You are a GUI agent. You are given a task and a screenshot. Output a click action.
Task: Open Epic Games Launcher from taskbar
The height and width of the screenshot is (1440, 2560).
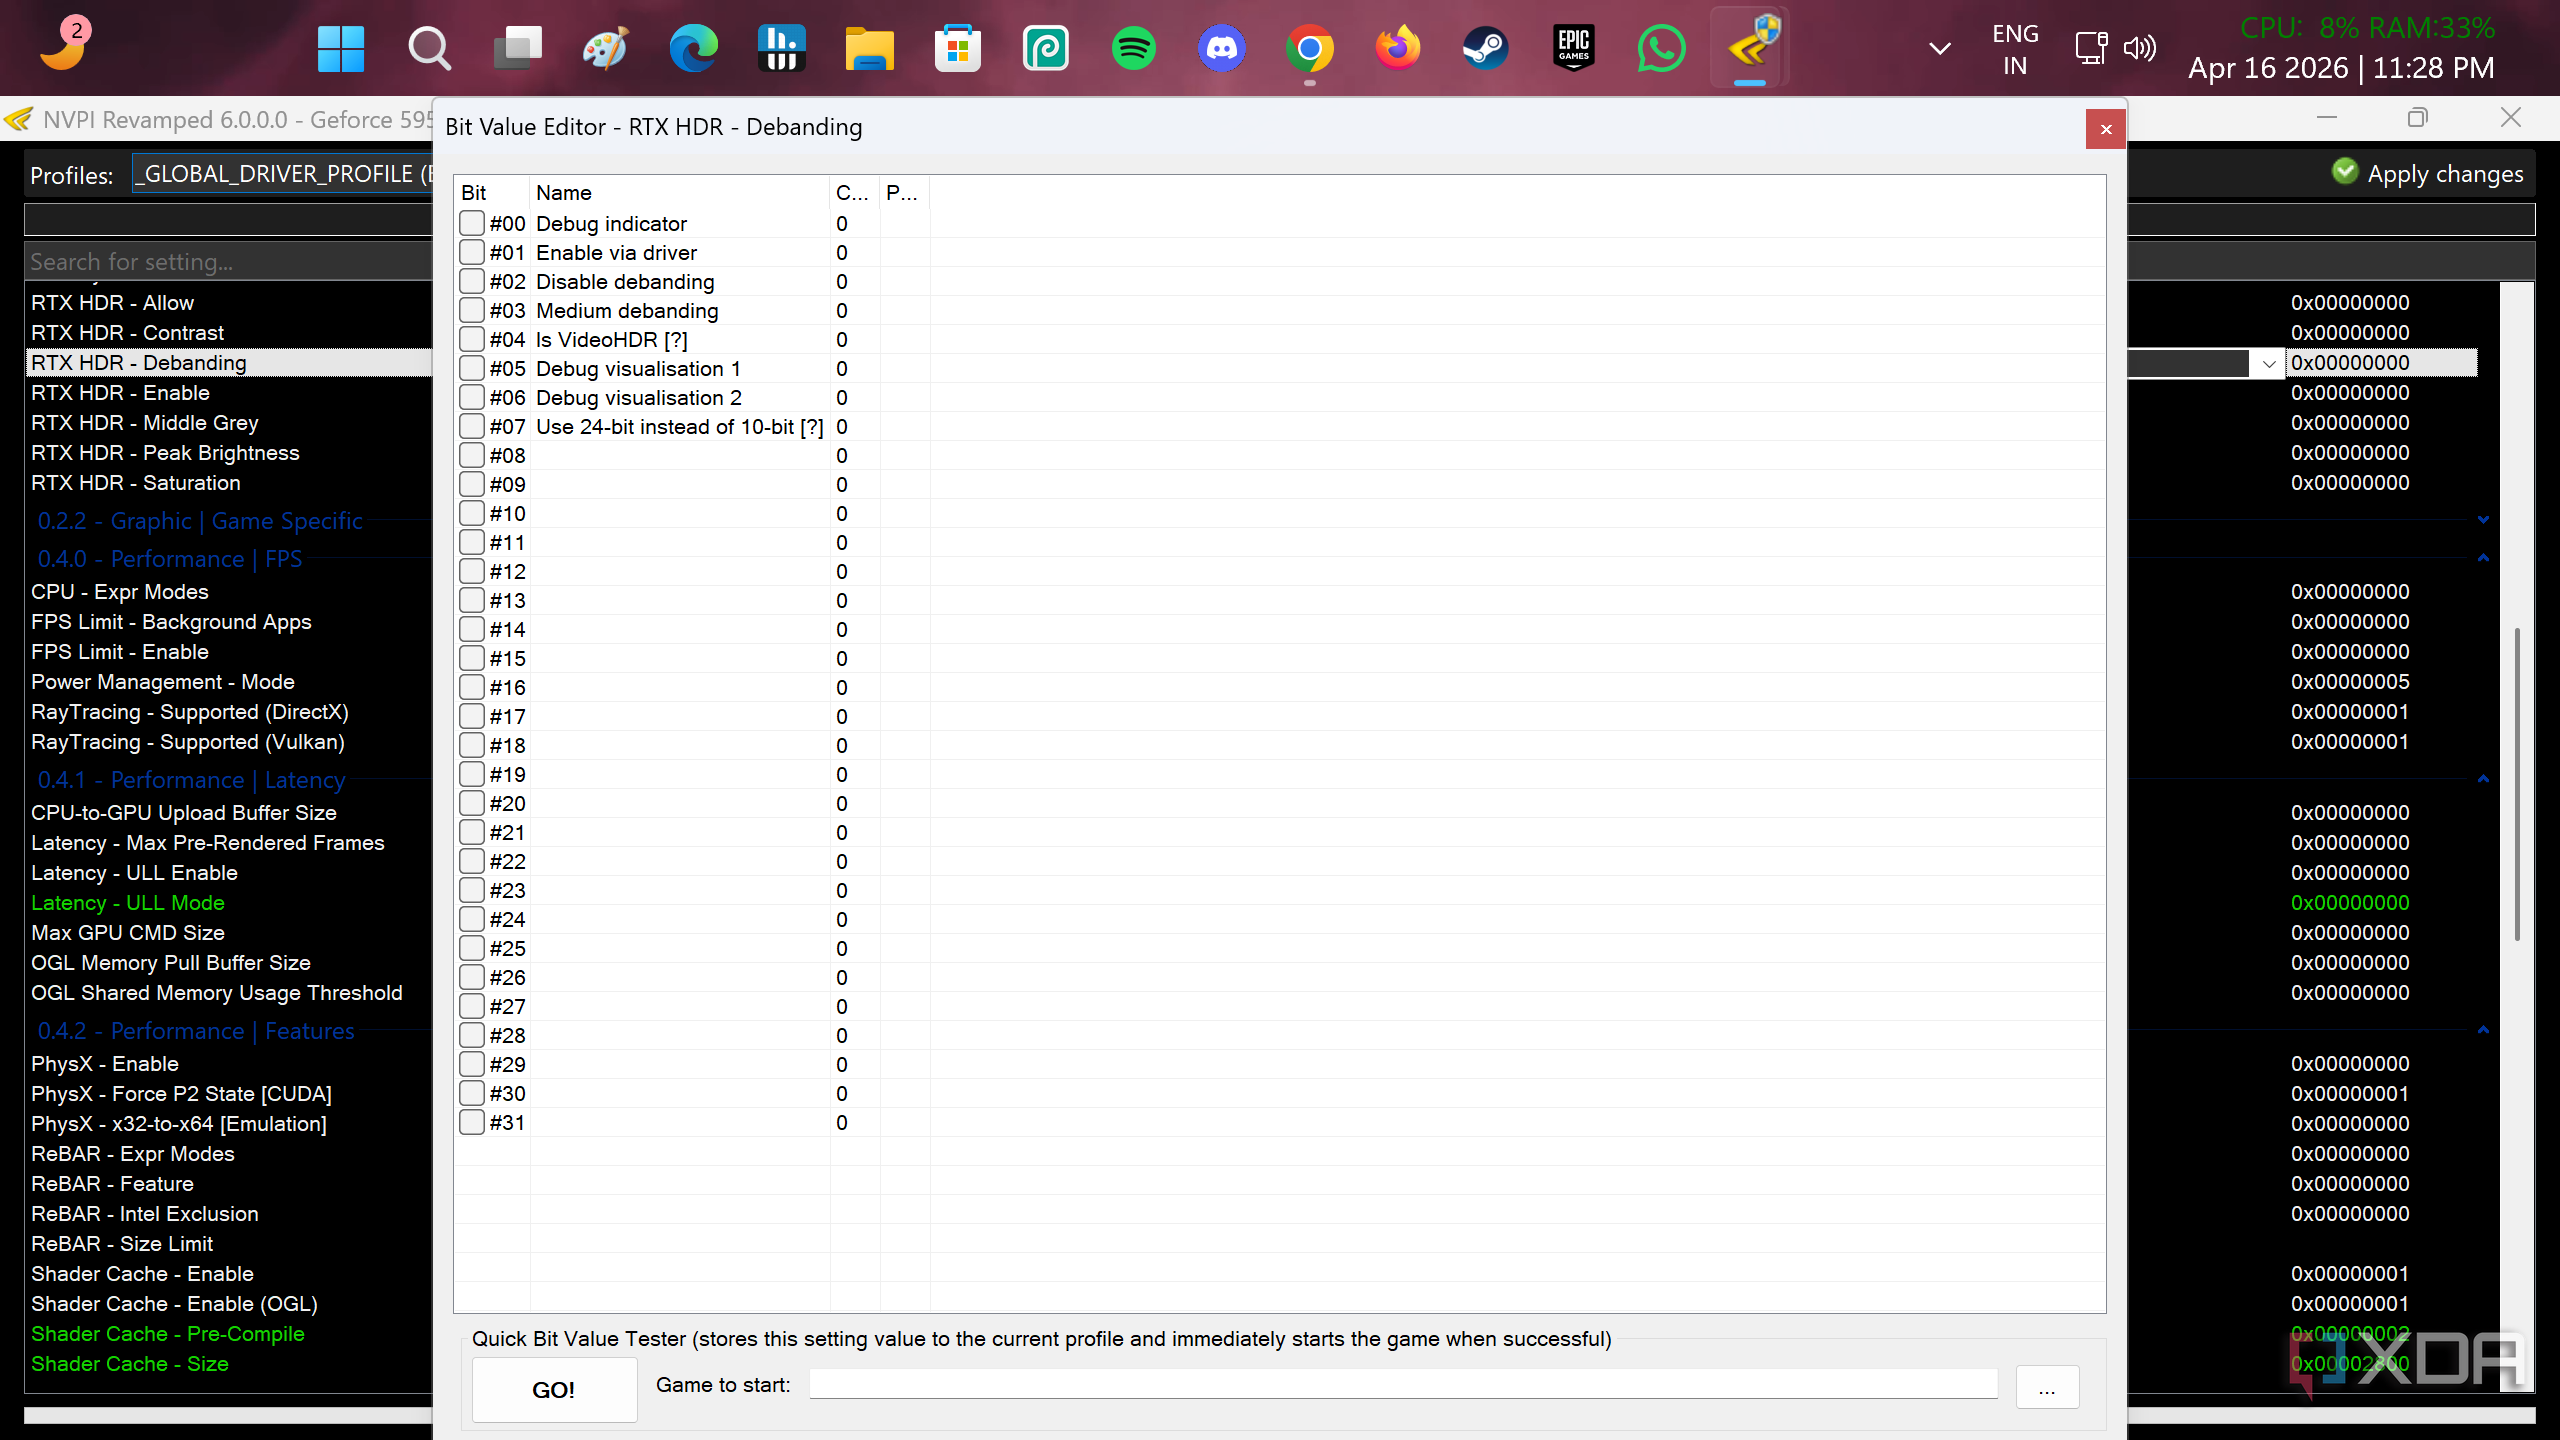(x=1573, y=49)
